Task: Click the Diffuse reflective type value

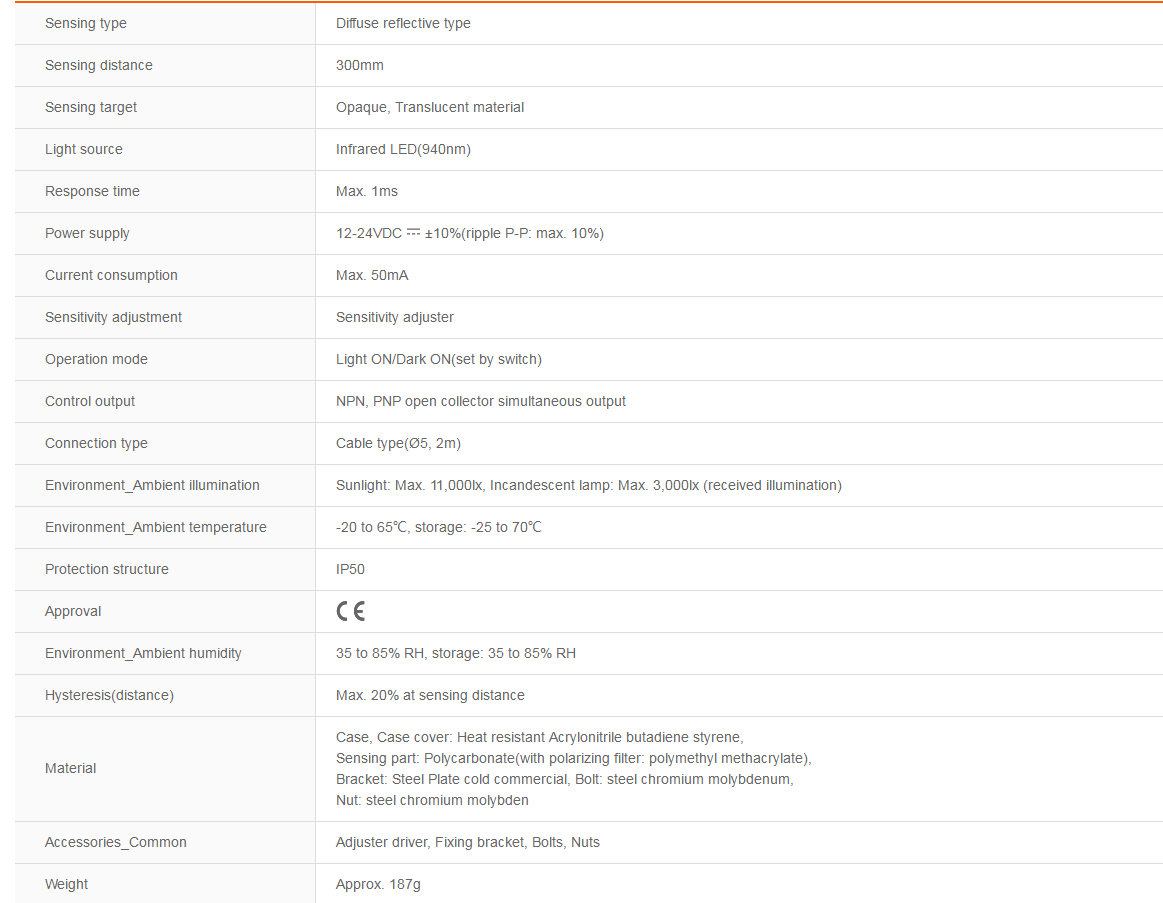Action: 403,23
